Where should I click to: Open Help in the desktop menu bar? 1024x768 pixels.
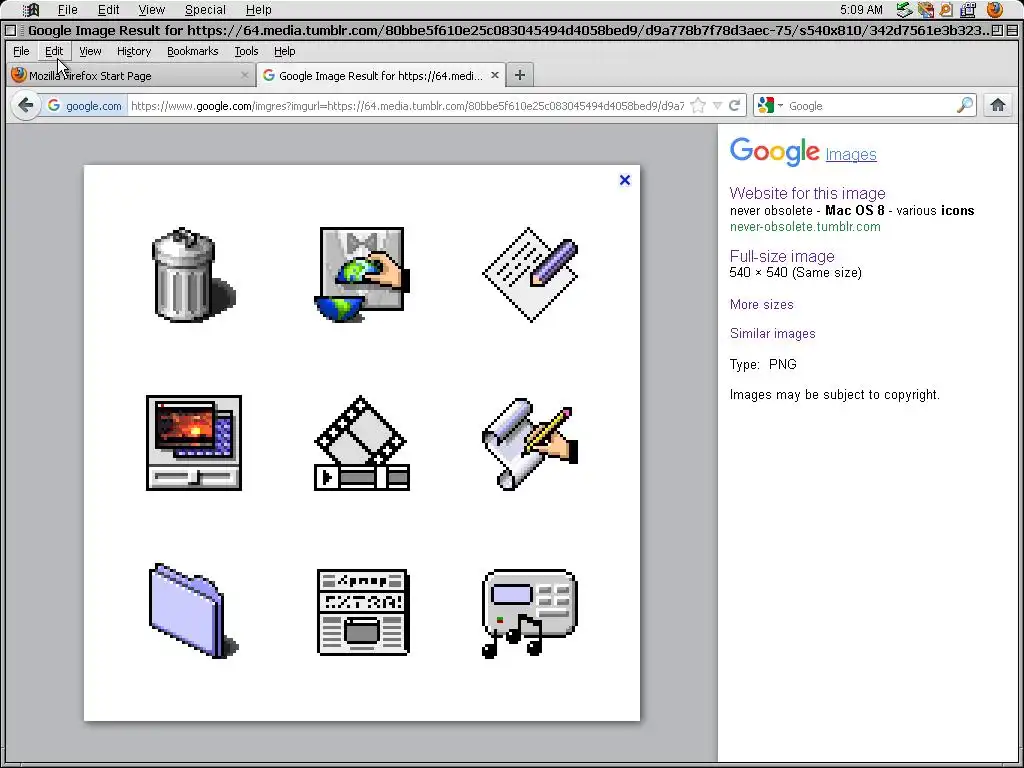259,10
